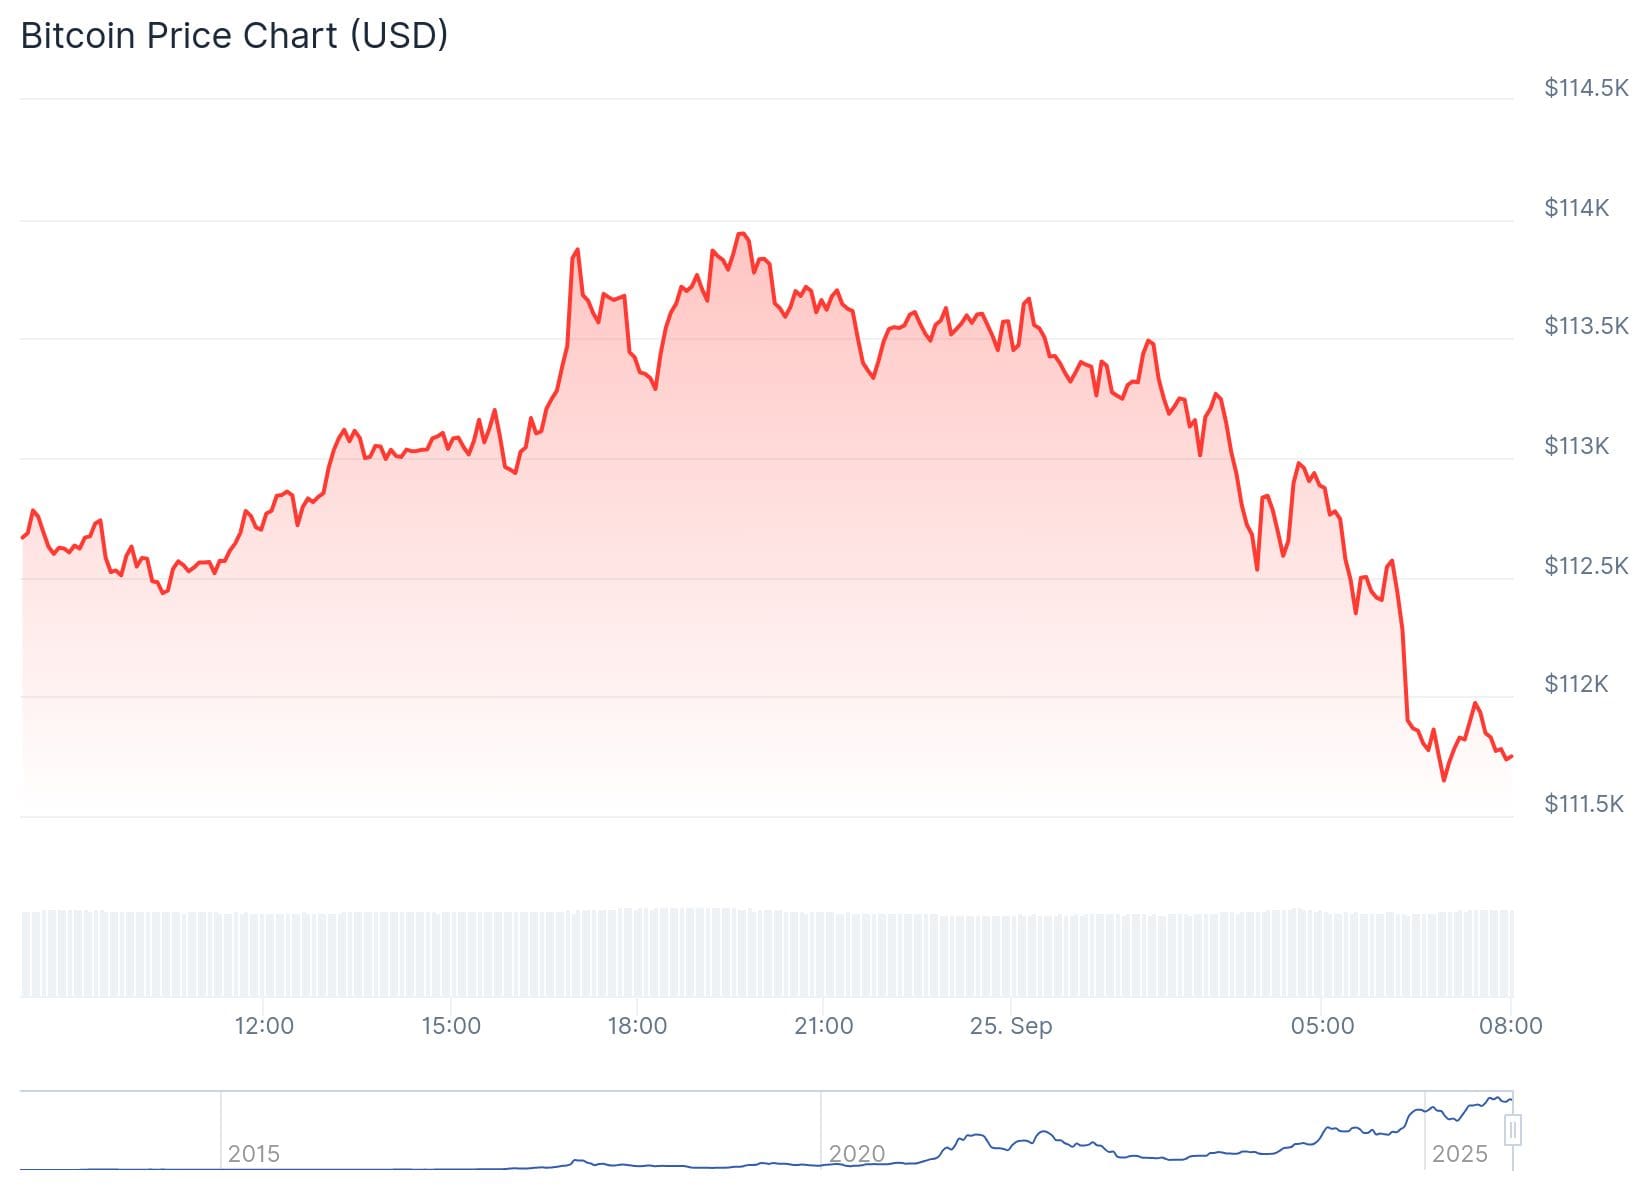Click the 21:00 time axis label
Image resolution: width=1644 pixels, height=1200 pixels.
click(x=824, y=1026)
